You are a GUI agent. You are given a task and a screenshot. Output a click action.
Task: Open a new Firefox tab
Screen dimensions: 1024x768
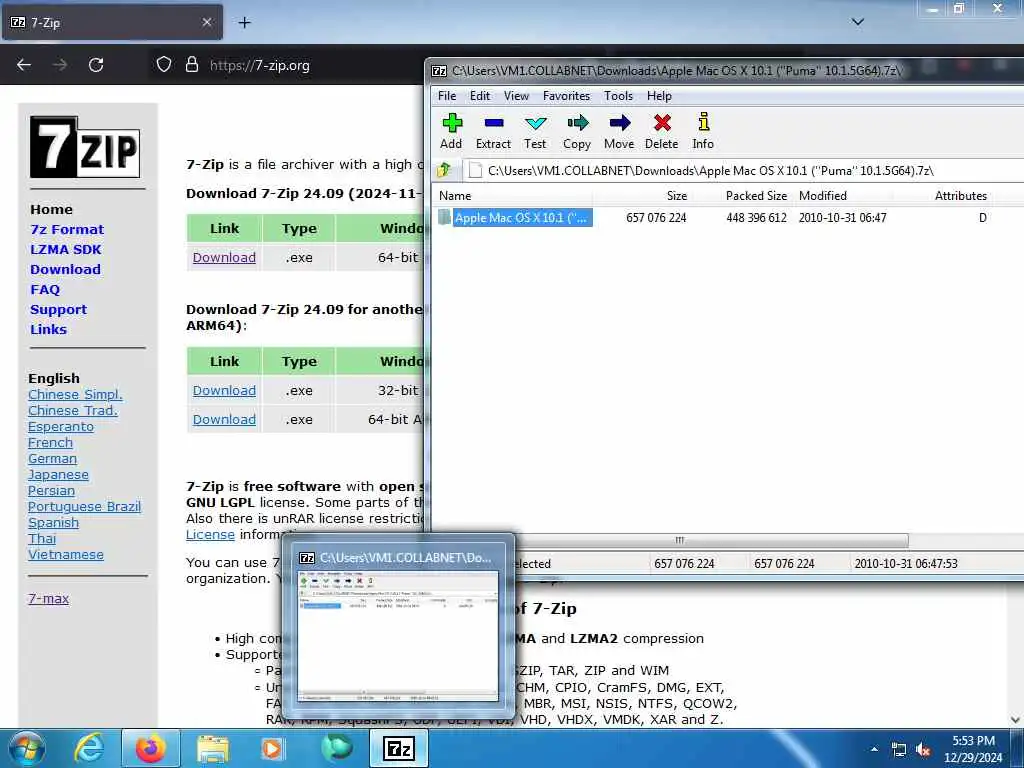coord(244,23)
